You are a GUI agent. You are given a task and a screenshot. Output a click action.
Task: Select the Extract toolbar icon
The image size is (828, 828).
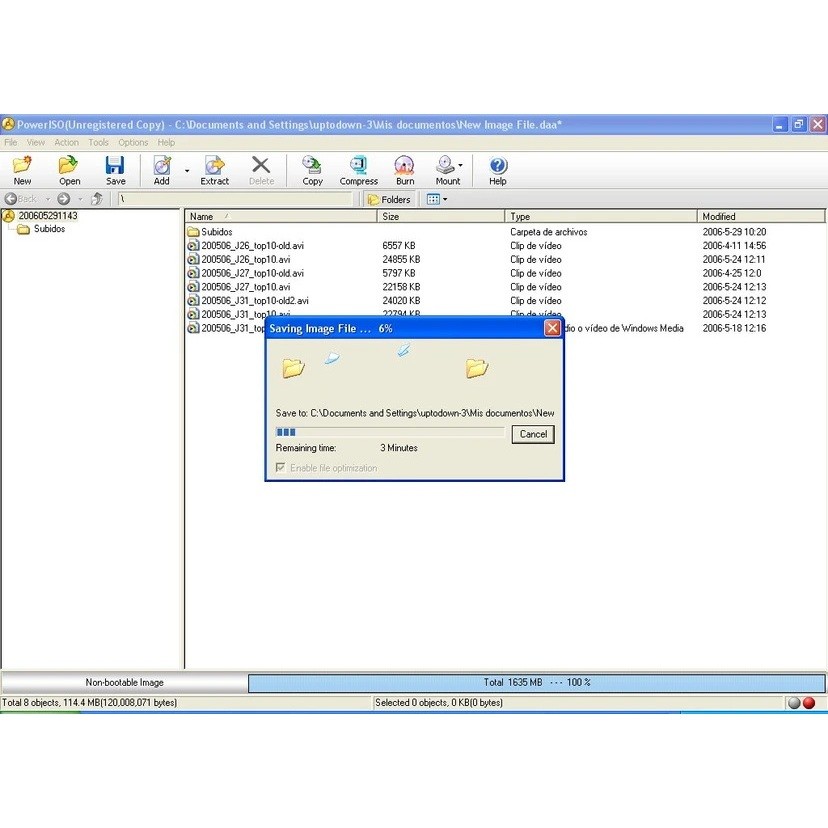(214, 170)
